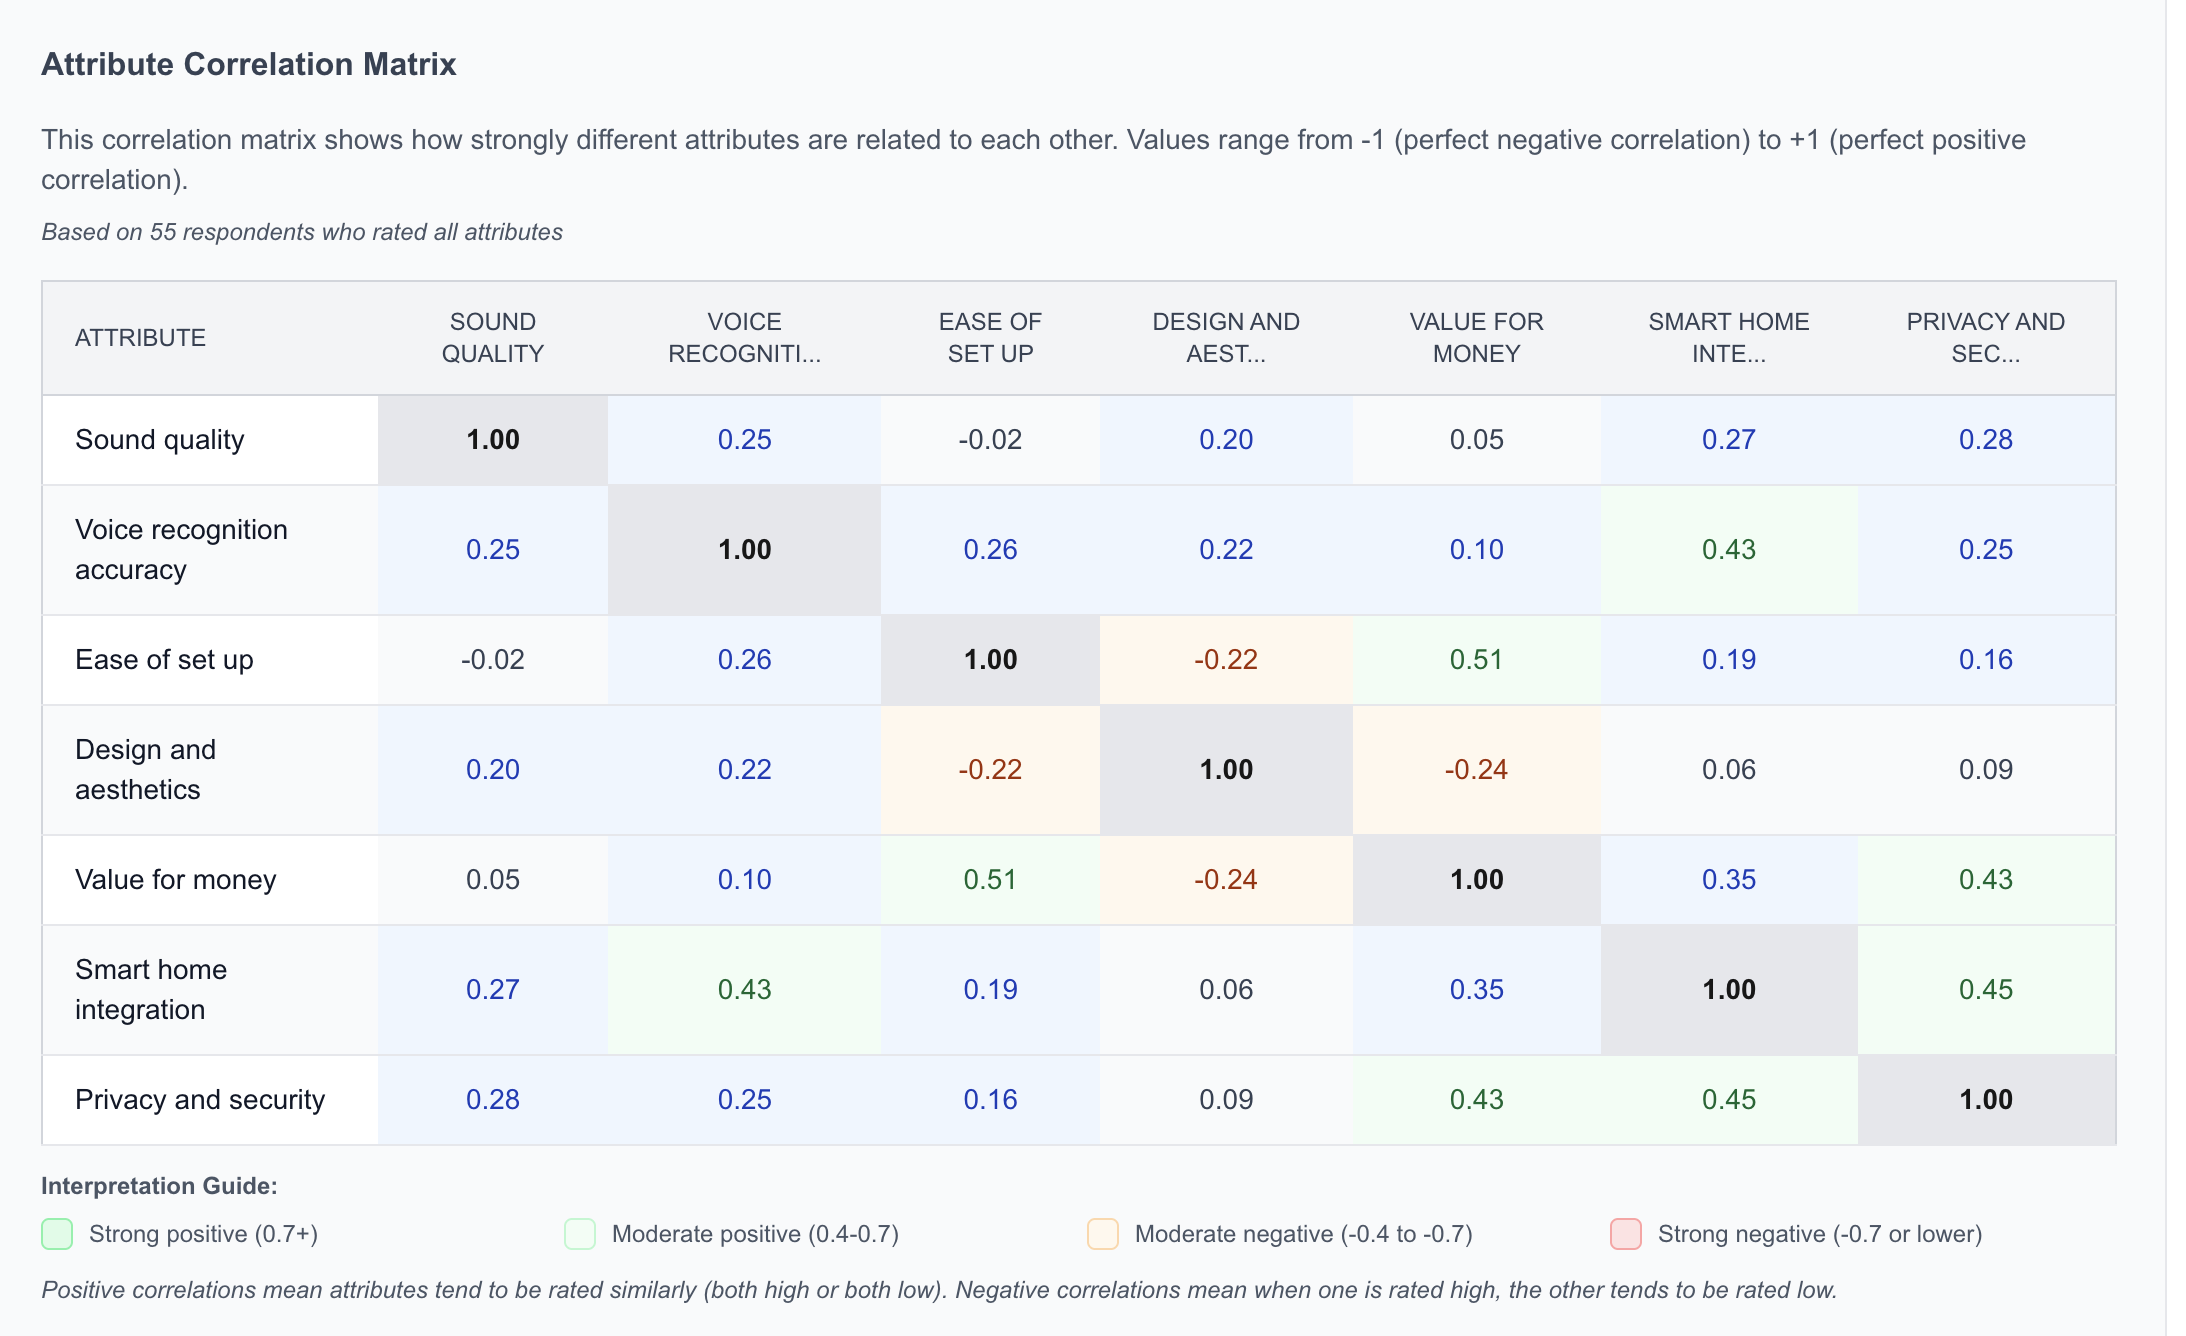Viewport: 2186px width, 1336px height.
Task: Select the Voice recognition accuracy row label
Action: click(x=181, y=550)
